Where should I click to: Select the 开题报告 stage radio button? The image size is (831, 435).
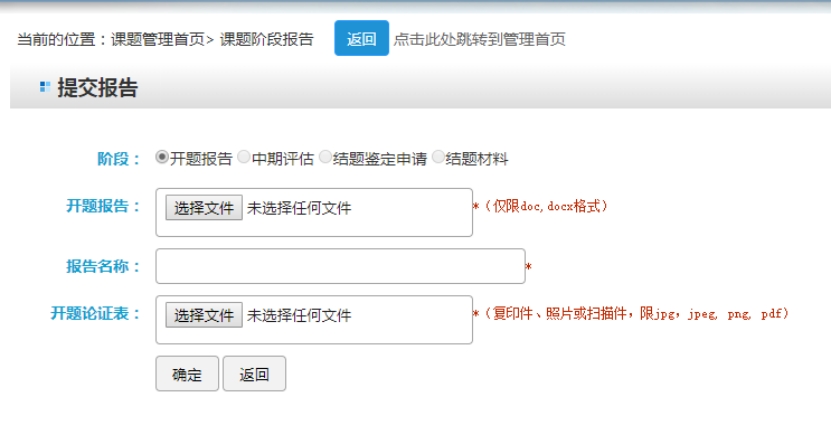(x=162, y=158)
